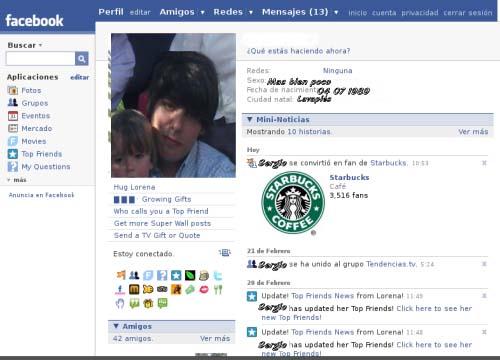Open 'privacidad' link
This screenshot has width=500, height=360.
click(420, 13)
